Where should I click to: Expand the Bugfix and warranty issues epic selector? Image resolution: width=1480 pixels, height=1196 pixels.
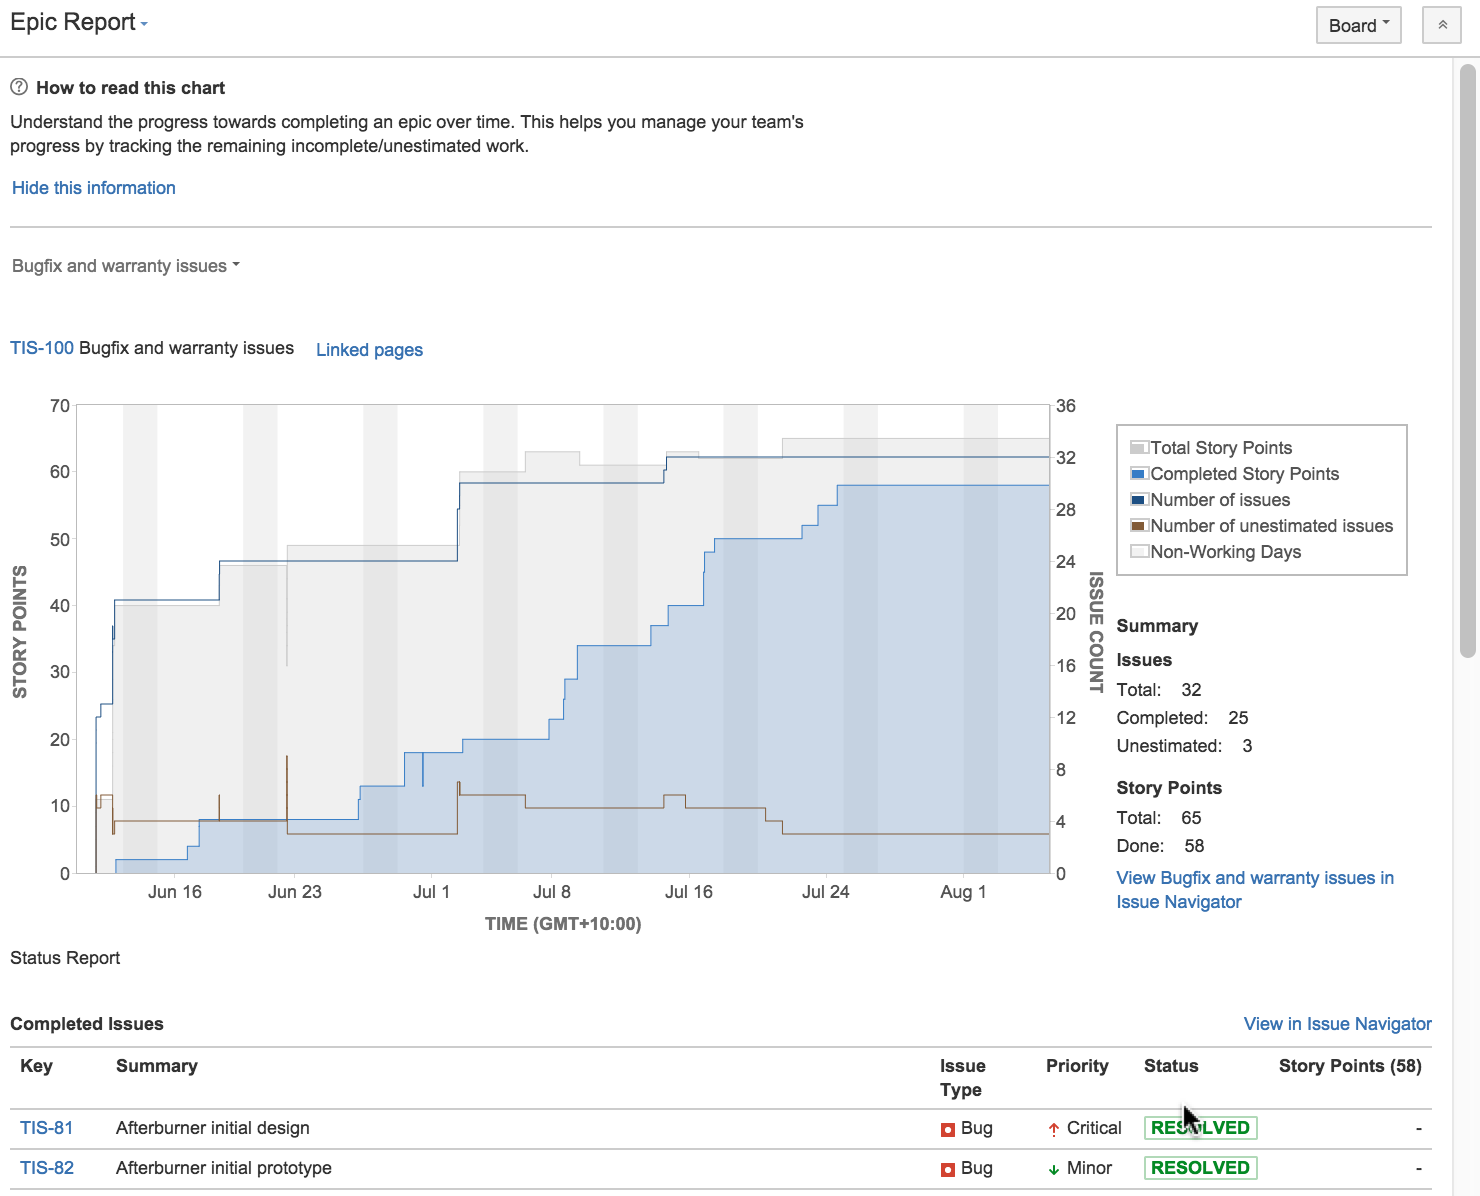point(126,266)
